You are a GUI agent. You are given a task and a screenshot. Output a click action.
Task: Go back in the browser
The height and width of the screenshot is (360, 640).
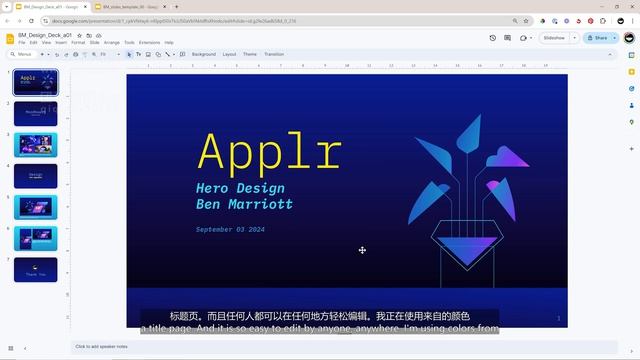[7, 21]
